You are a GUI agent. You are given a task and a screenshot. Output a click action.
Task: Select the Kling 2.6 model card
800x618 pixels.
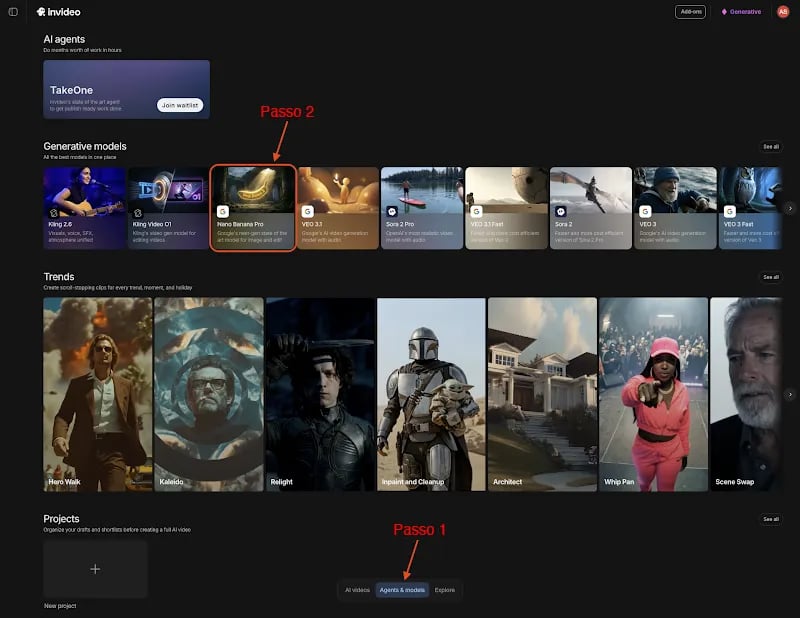click(84, 208)
